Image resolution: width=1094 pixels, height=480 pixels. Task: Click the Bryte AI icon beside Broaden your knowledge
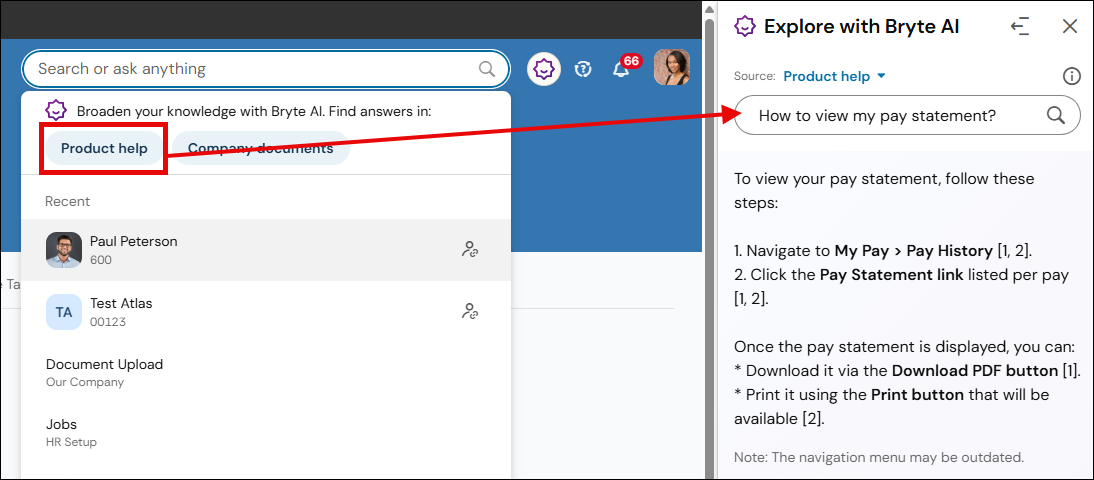click(x=56, y=110)
